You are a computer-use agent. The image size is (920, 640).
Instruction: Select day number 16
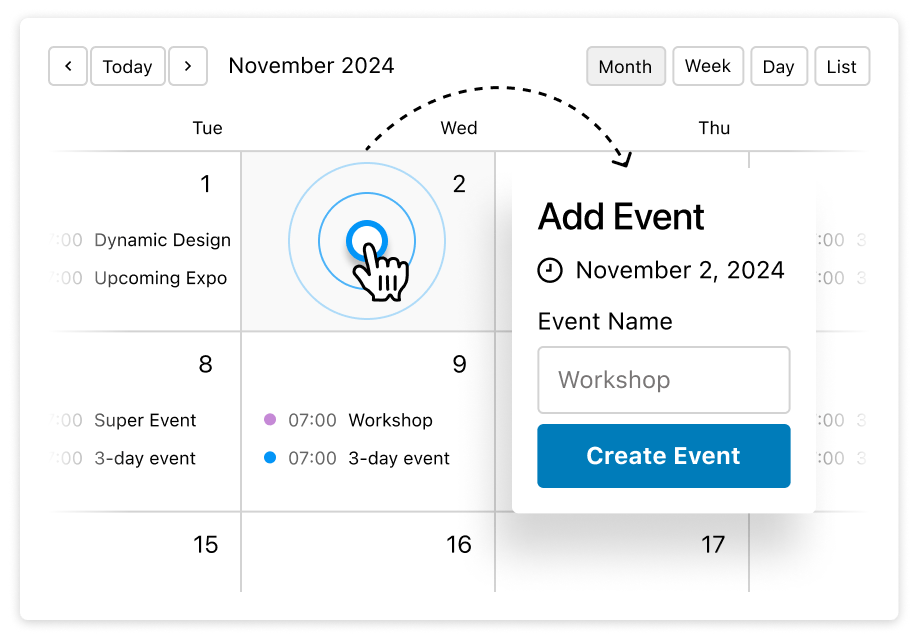459,545
